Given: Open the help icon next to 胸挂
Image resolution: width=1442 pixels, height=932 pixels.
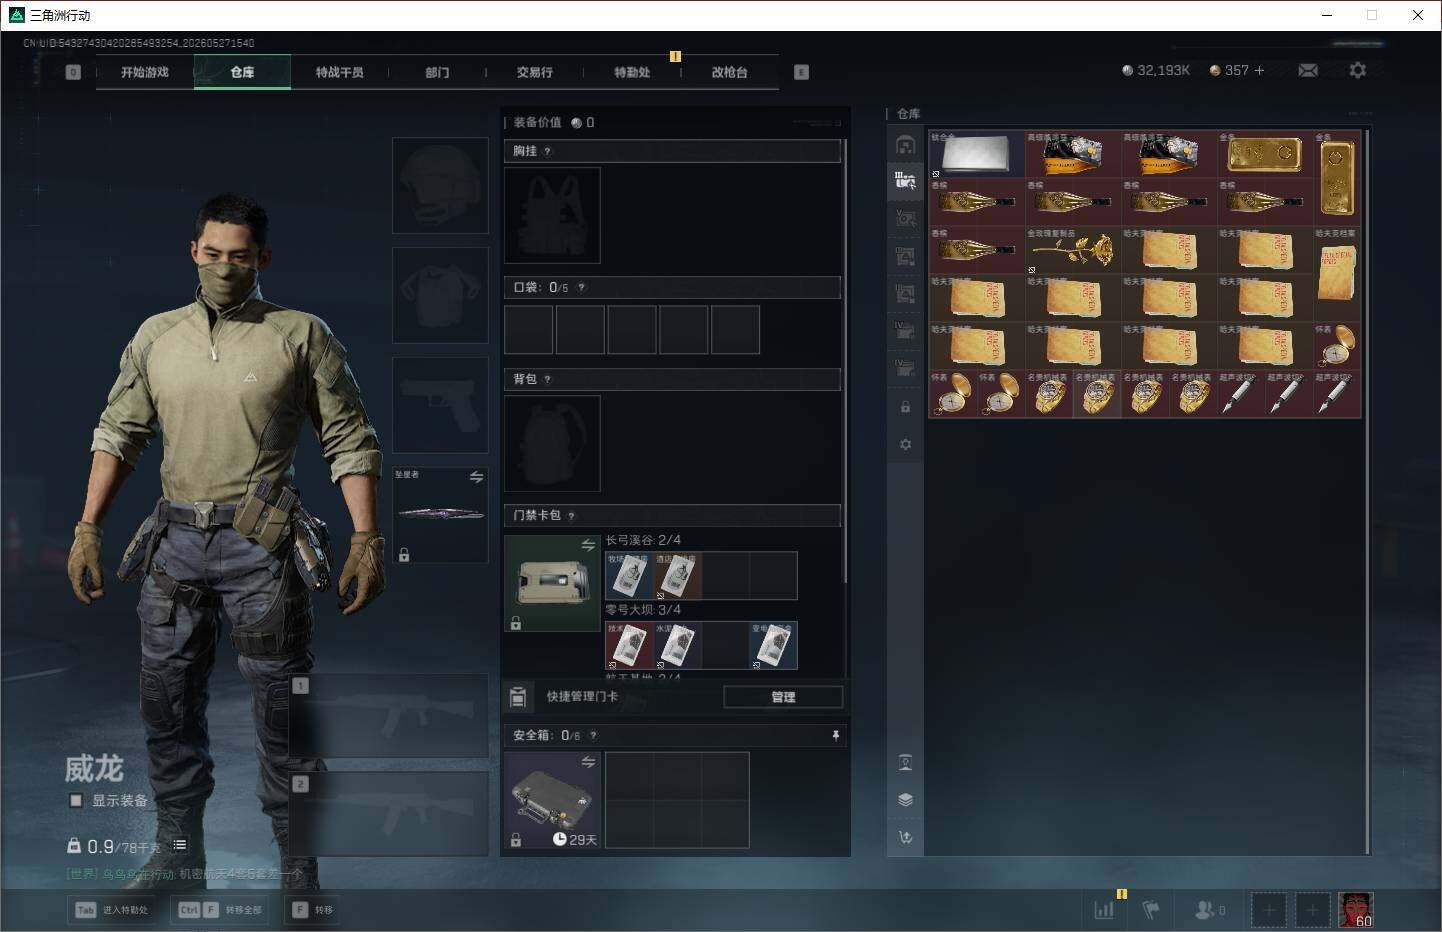Looking at the screenshot, I should click(547, 151).
